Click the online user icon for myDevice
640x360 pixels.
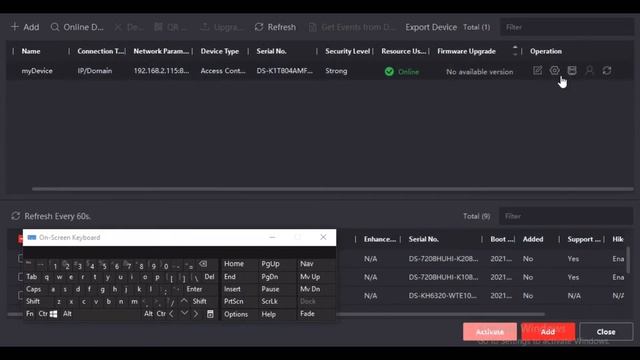(x=589, y=70)
